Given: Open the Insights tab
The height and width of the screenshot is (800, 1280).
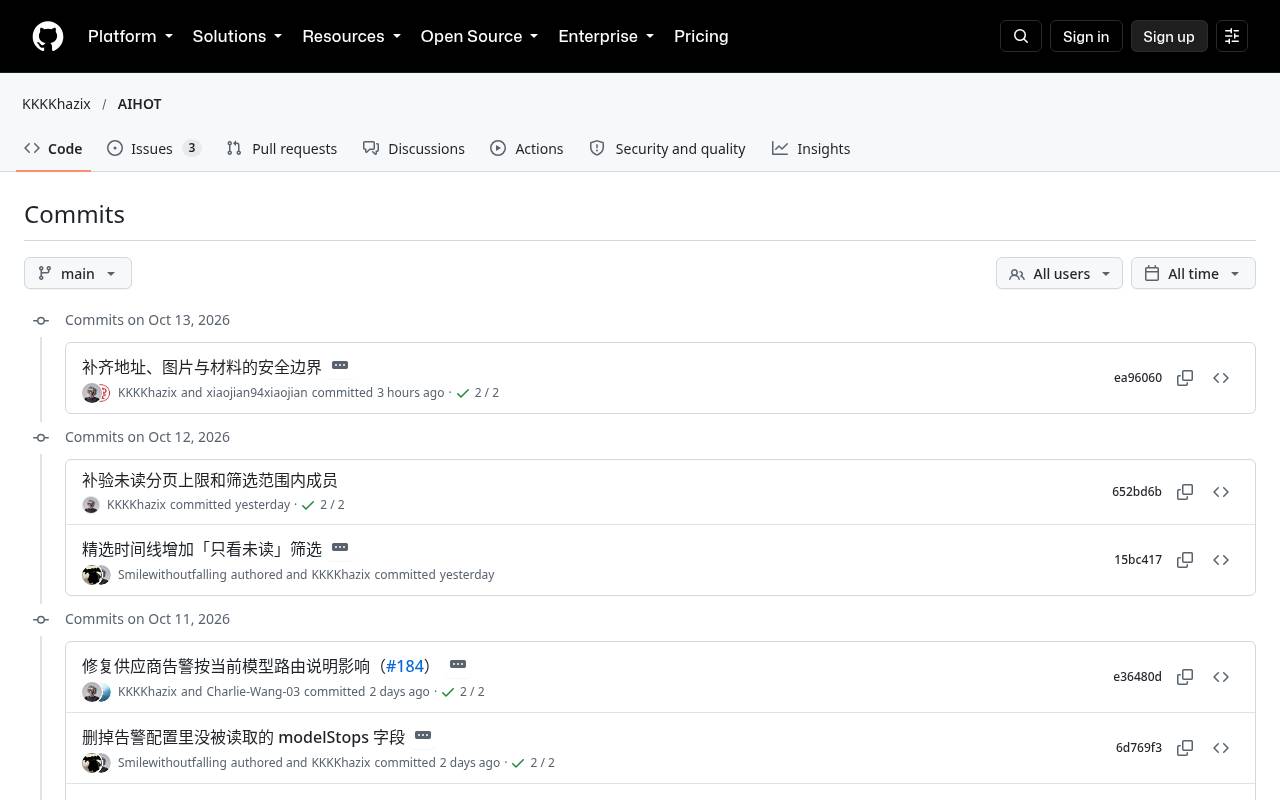Looking at the screenshot, I should click(x=811, y=148).
